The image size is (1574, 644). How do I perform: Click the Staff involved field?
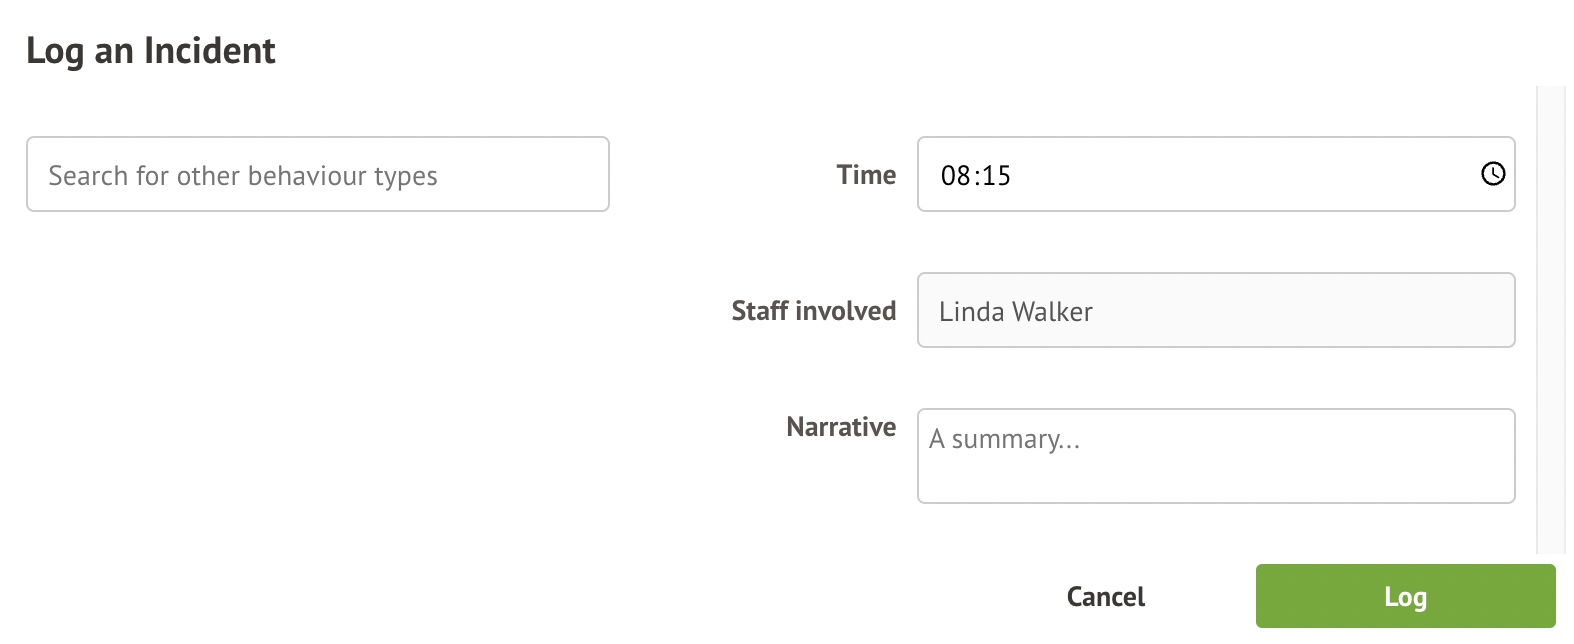[1215, 311]
